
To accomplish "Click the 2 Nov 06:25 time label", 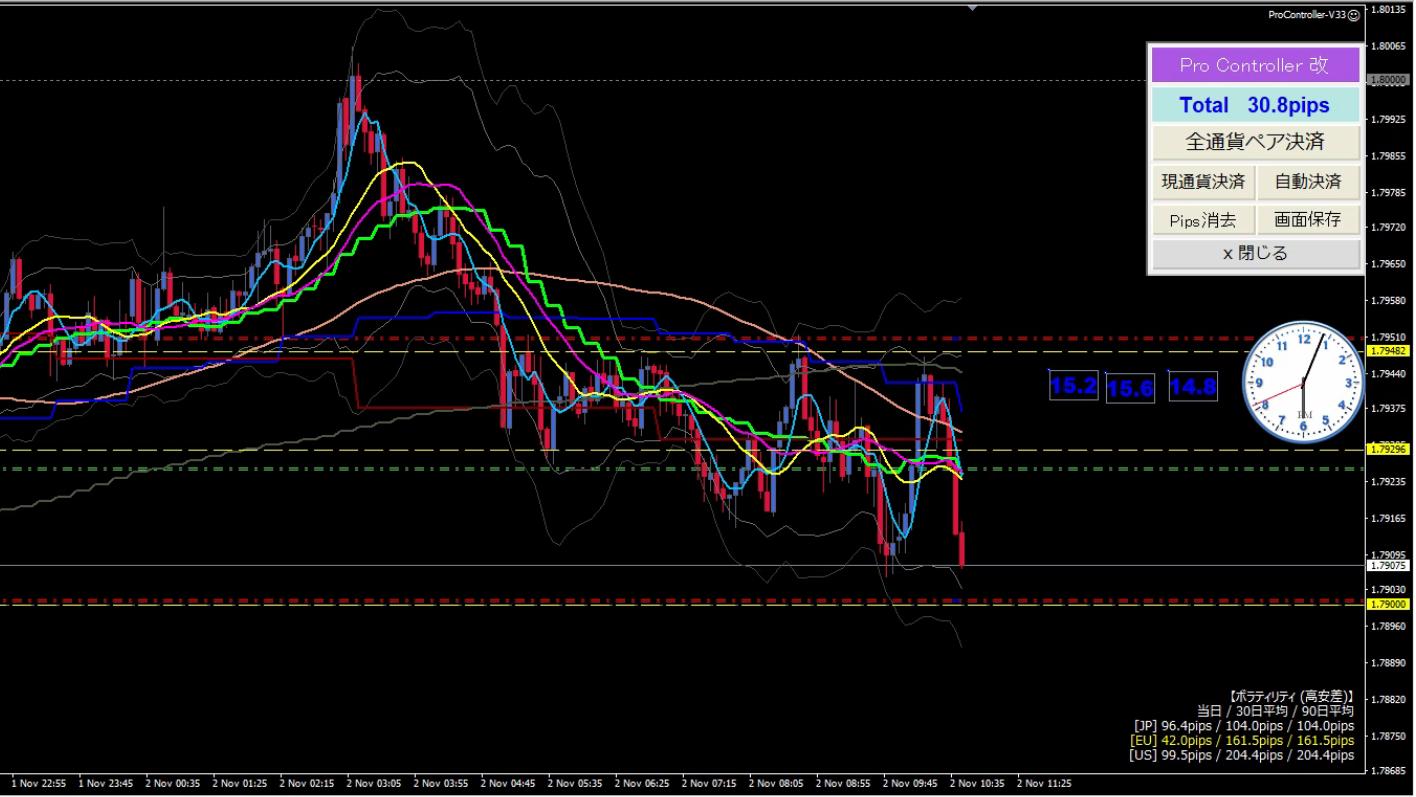I will 642,784.
